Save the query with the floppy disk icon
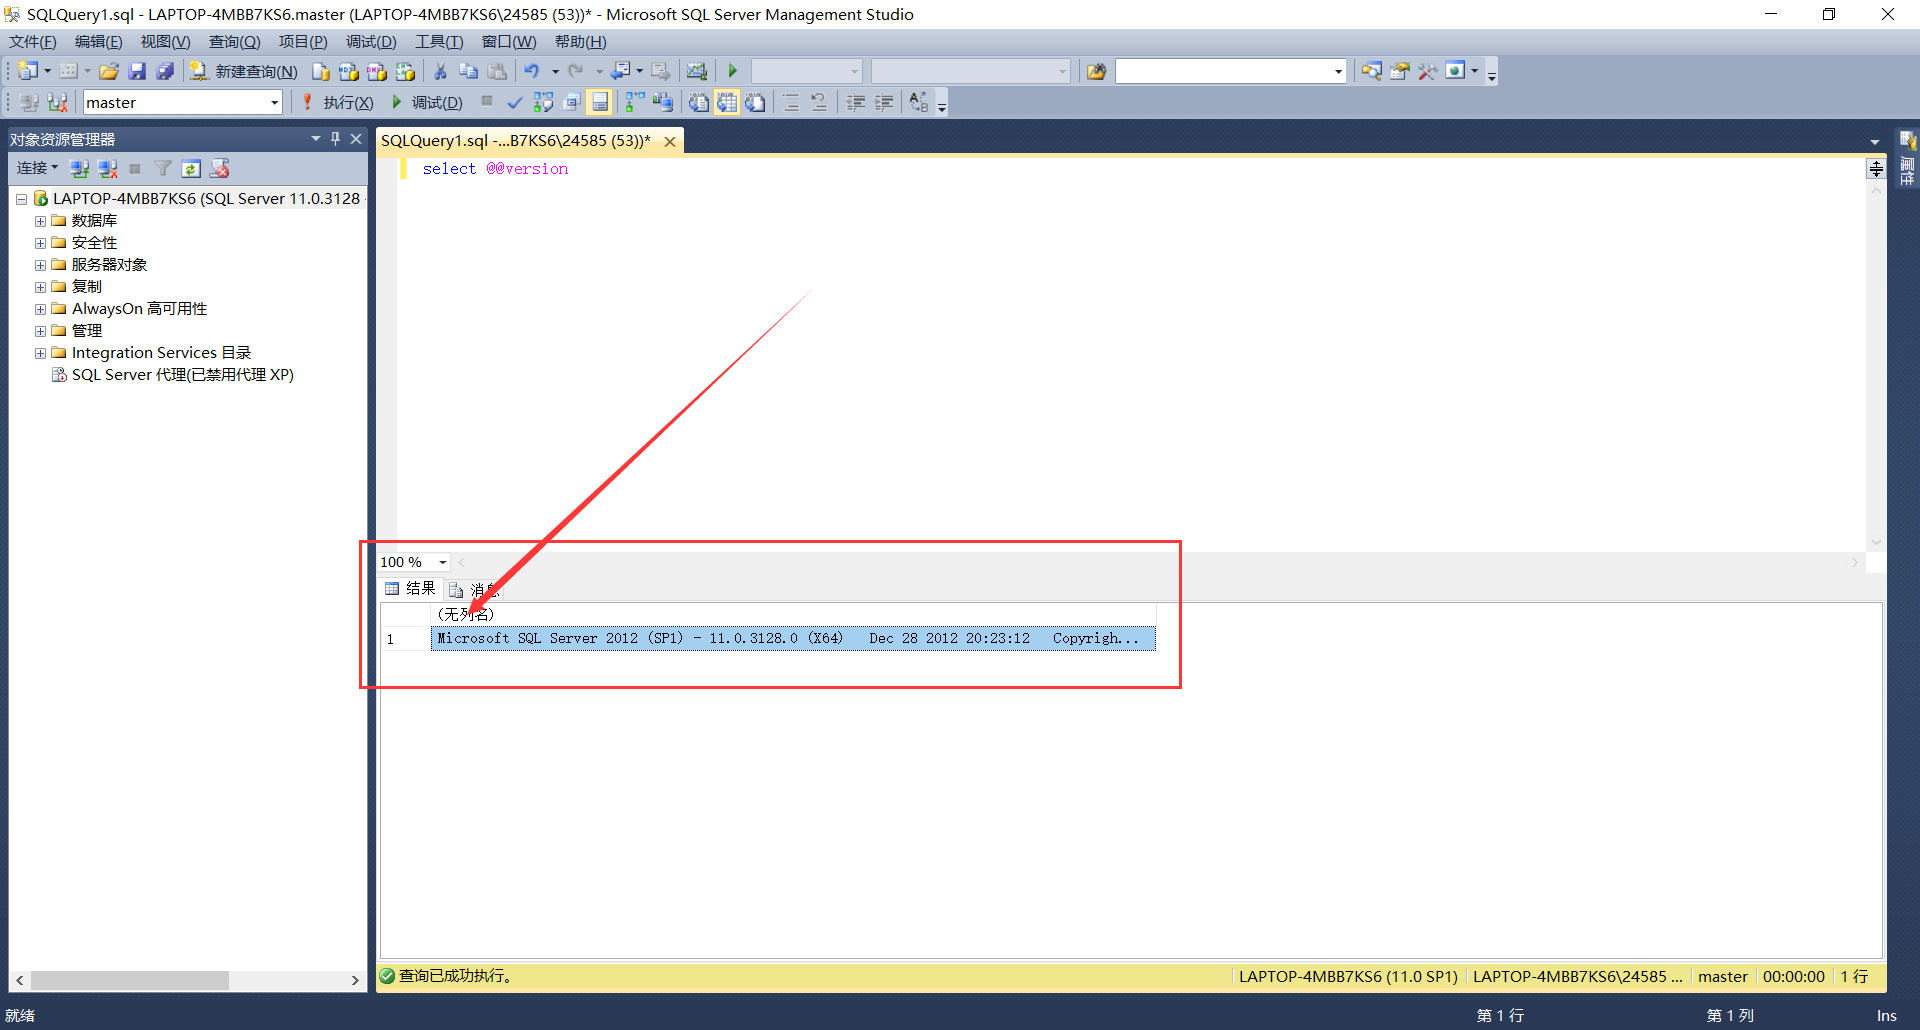1920x1030 pixels. (x=137, y=71)
